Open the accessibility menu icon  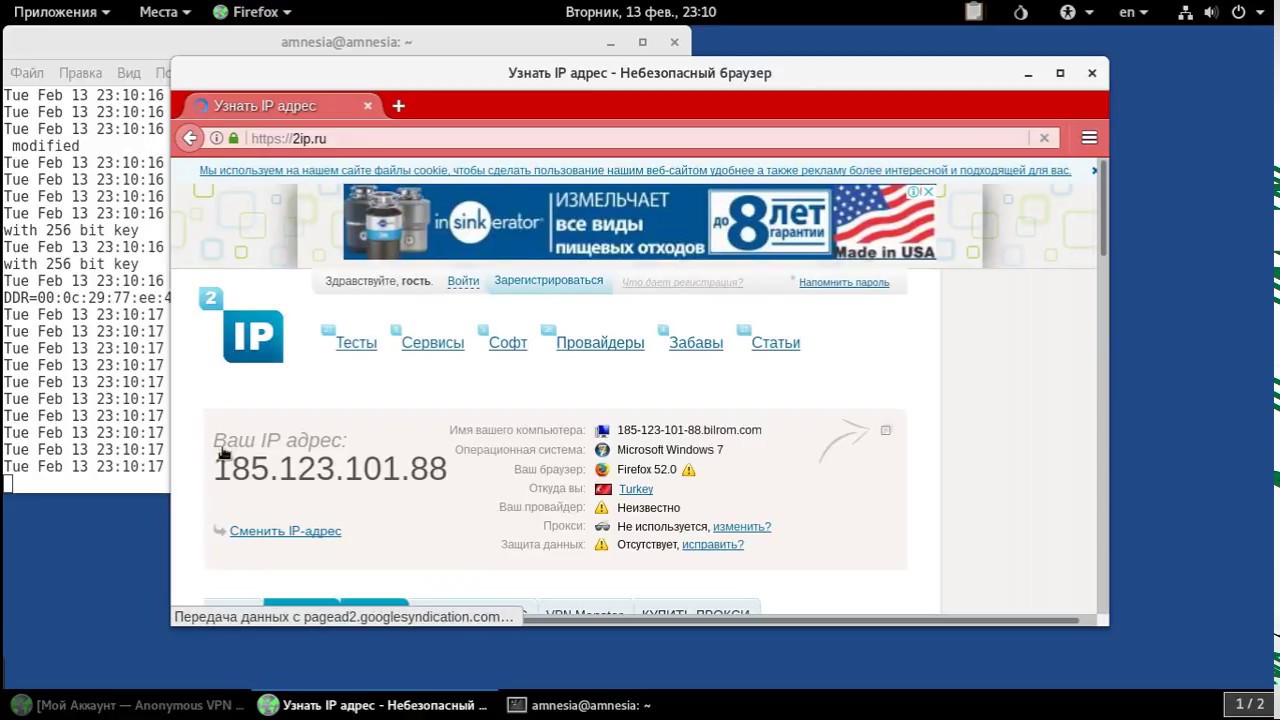pyautogui.click(x=1075, y=12)
